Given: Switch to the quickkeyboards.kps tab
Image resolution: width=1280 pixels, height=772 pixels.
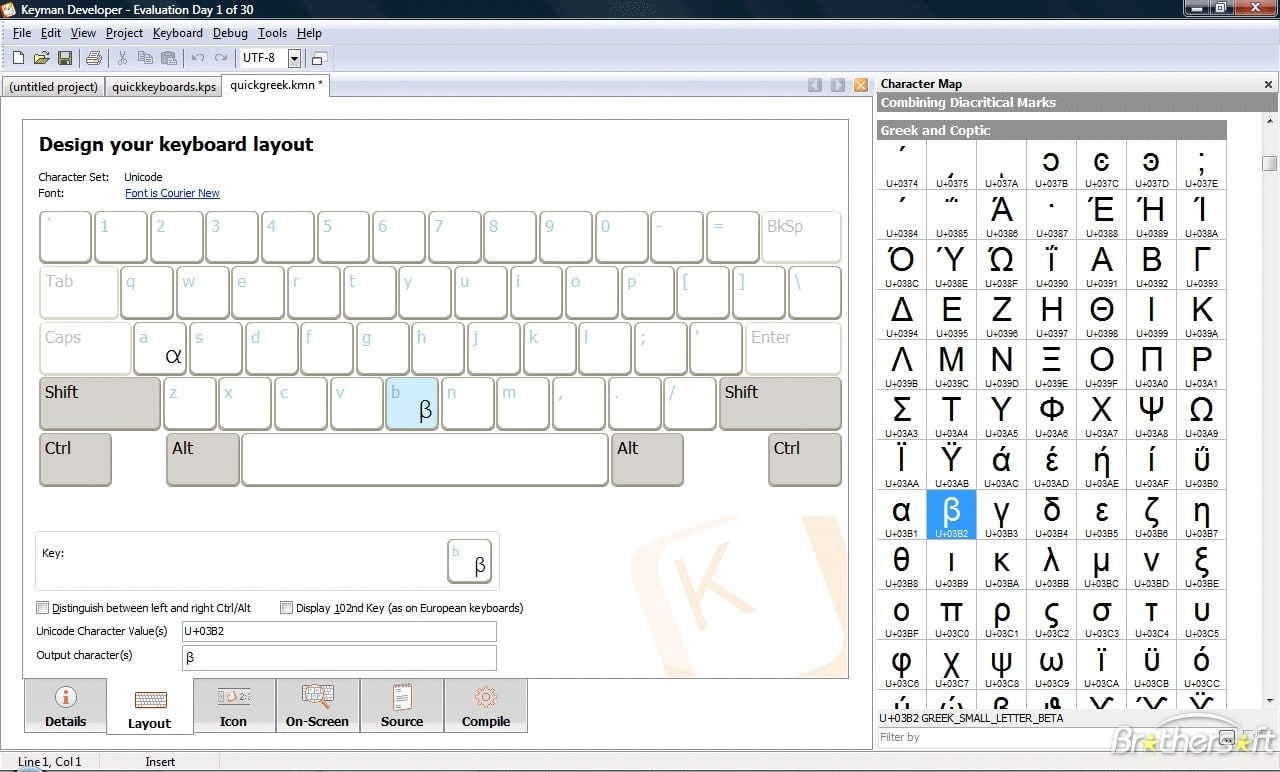Looking at the screenshot, I should click(163, 86).
